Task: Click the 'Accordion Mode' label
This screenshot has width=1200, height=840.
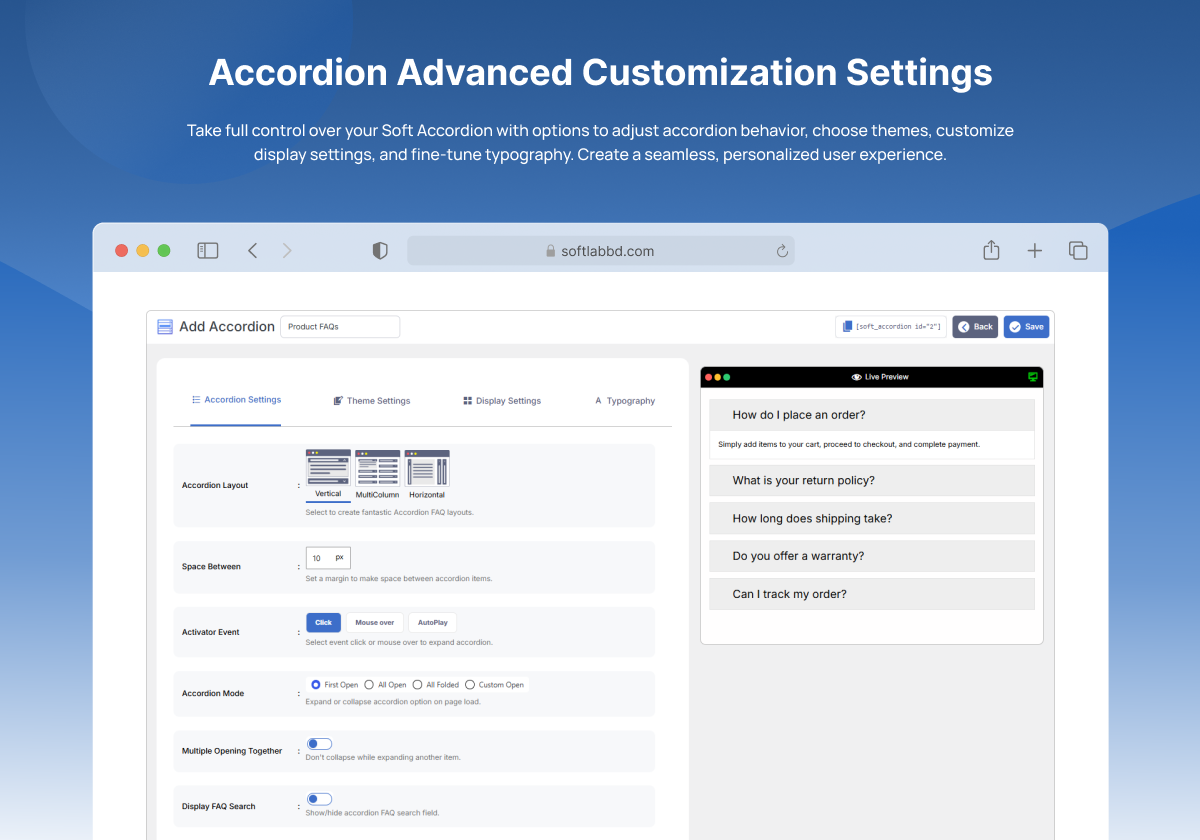Action: point(213,694)
